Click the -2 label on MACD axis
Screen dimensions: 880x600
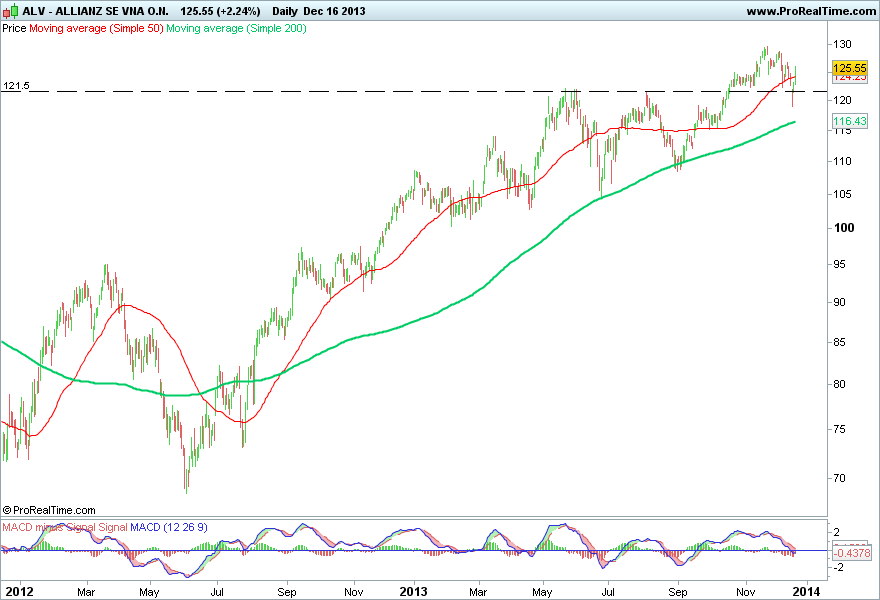836,567
